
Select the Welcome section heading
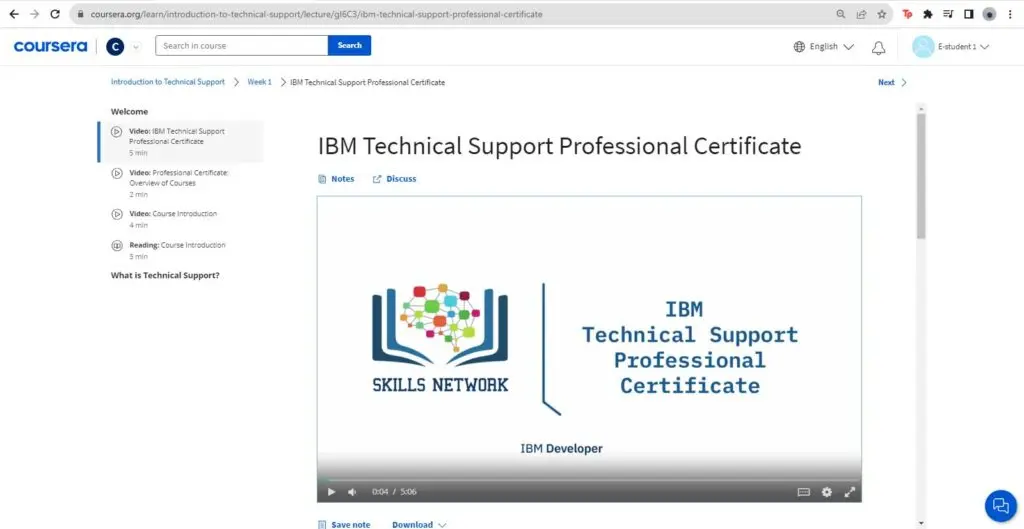coord(129,112)
